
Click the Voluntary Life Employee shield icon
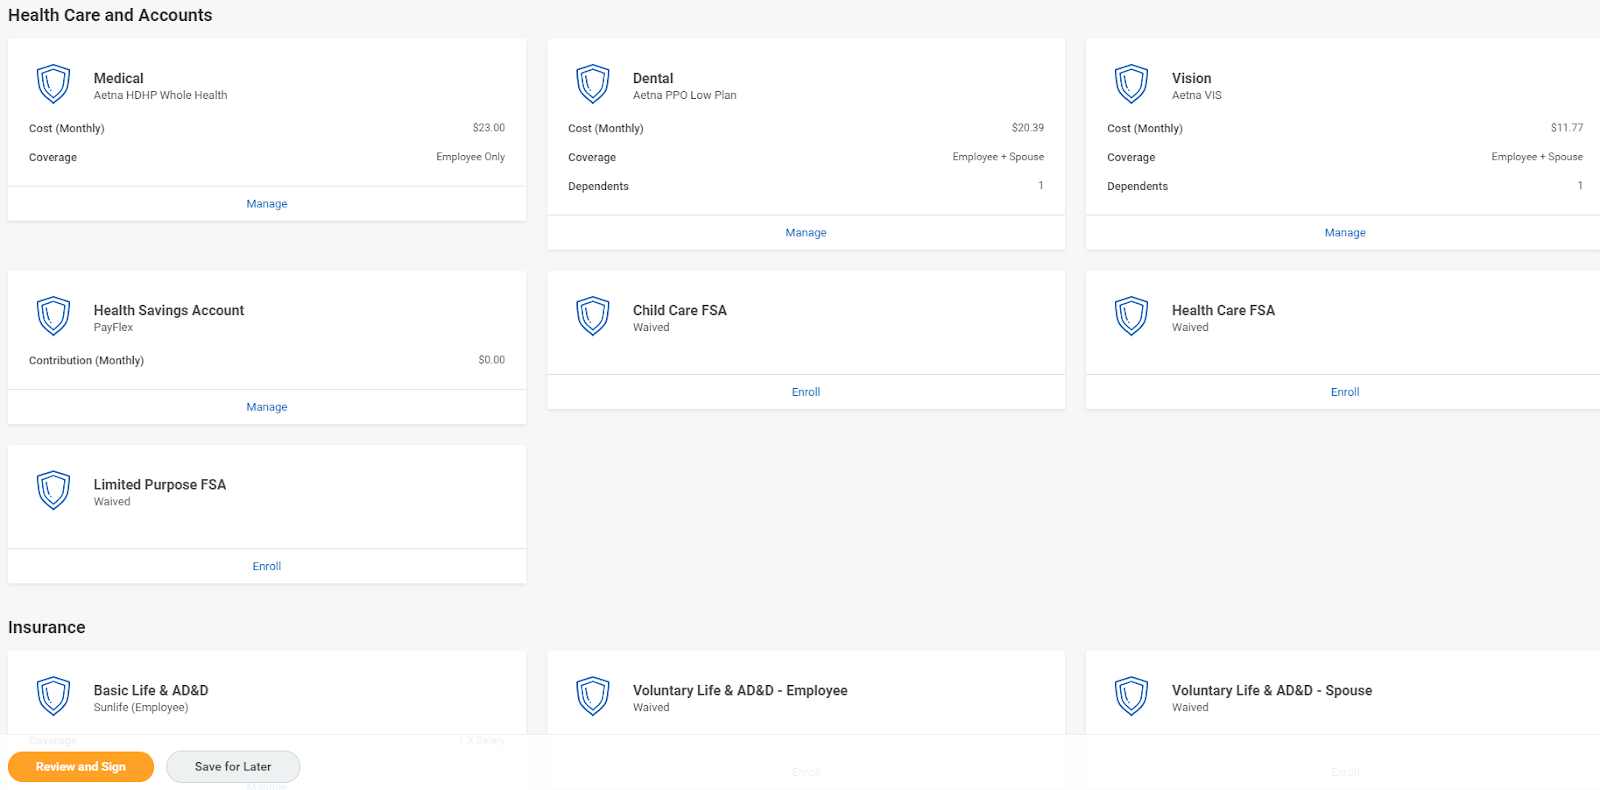(x=592, y=696)
